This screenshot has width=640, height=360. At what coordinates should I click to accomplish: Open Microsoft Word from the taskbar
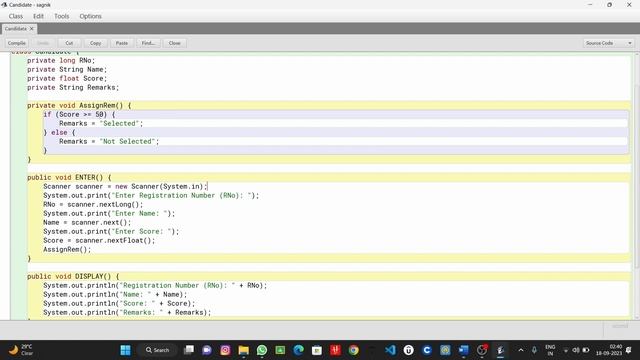464,350
